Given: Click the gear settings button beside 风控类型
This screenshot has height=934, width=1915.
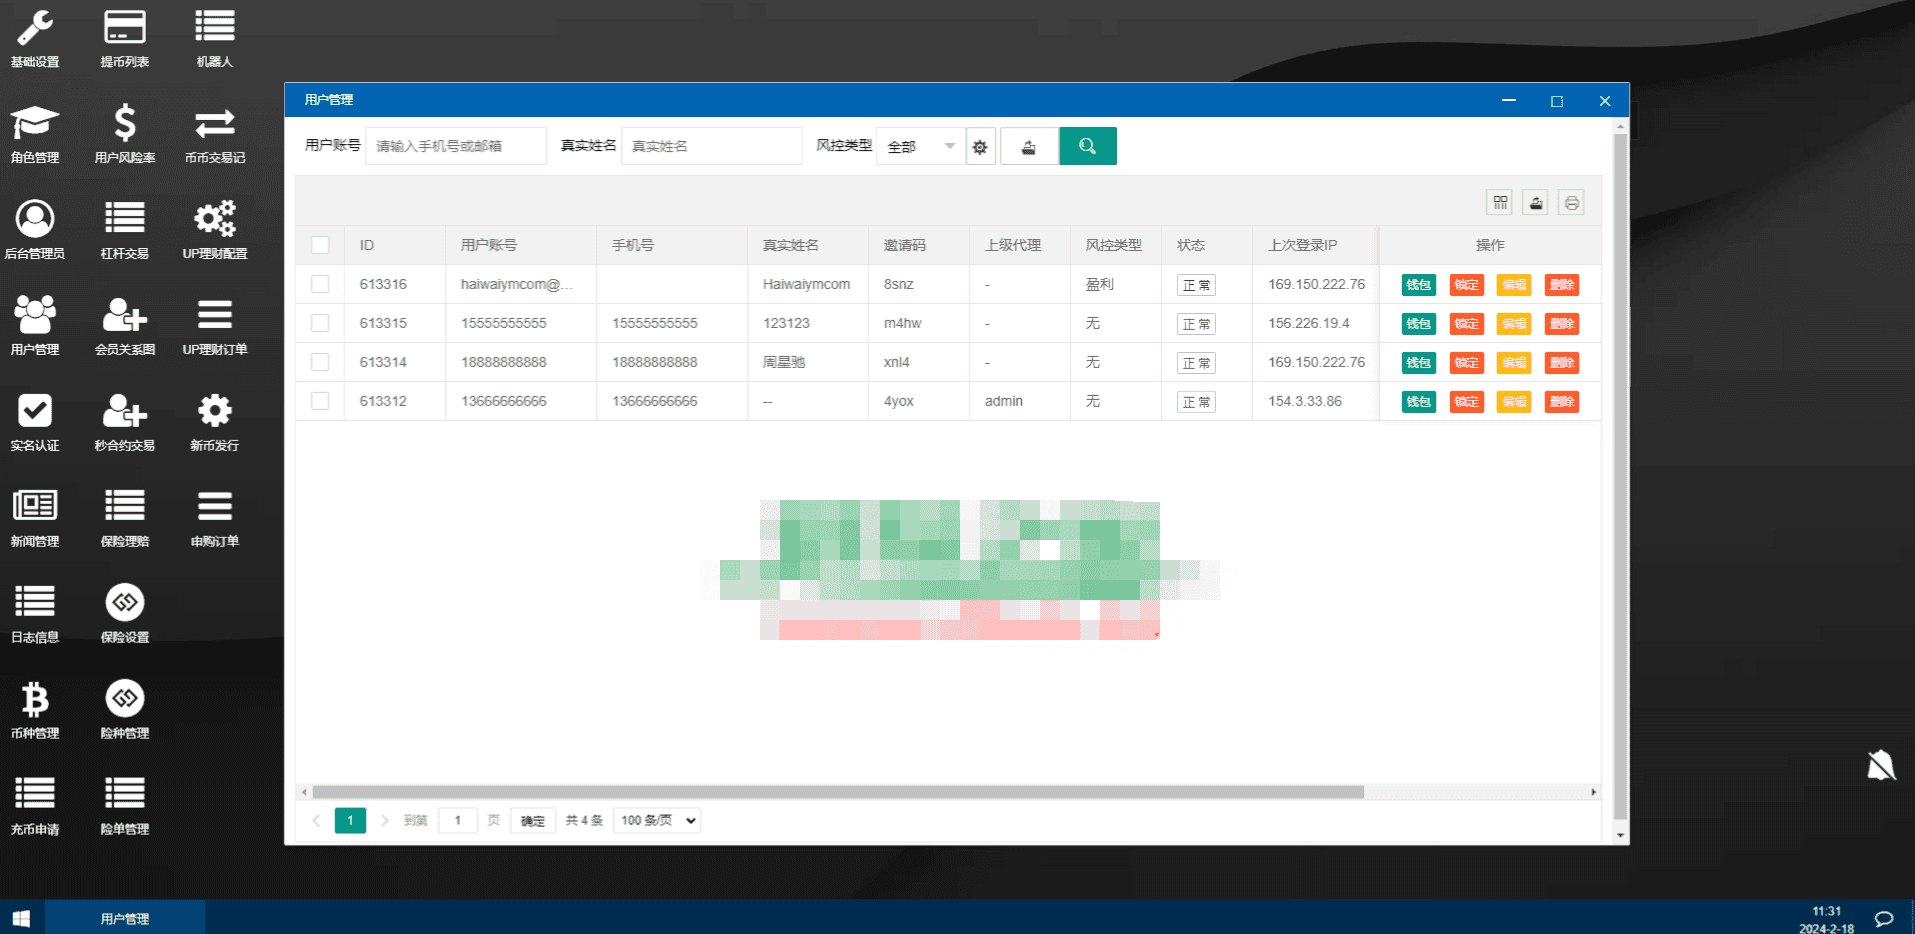Looking at the screenshot, I should pyautogui.click(x=980, y=147).
